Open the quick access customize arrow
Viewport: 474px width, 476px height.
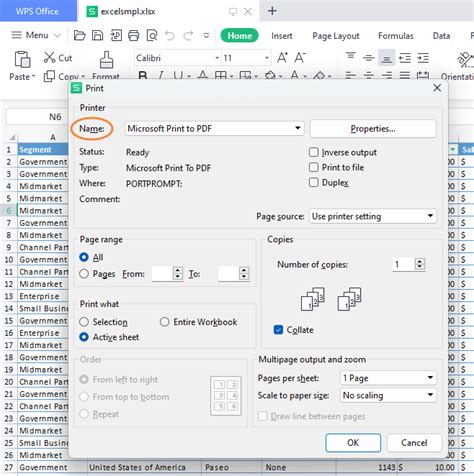pos(206,35)
